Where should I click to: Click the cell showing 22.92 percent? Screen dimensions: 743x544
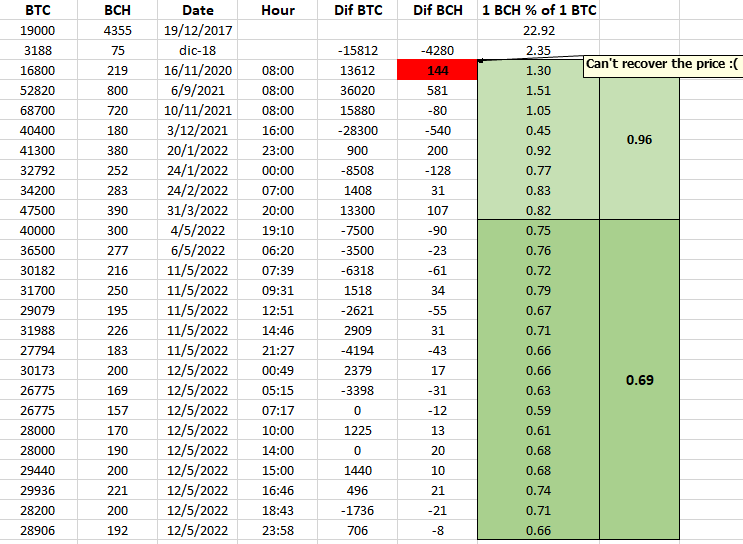pos(539,30)
